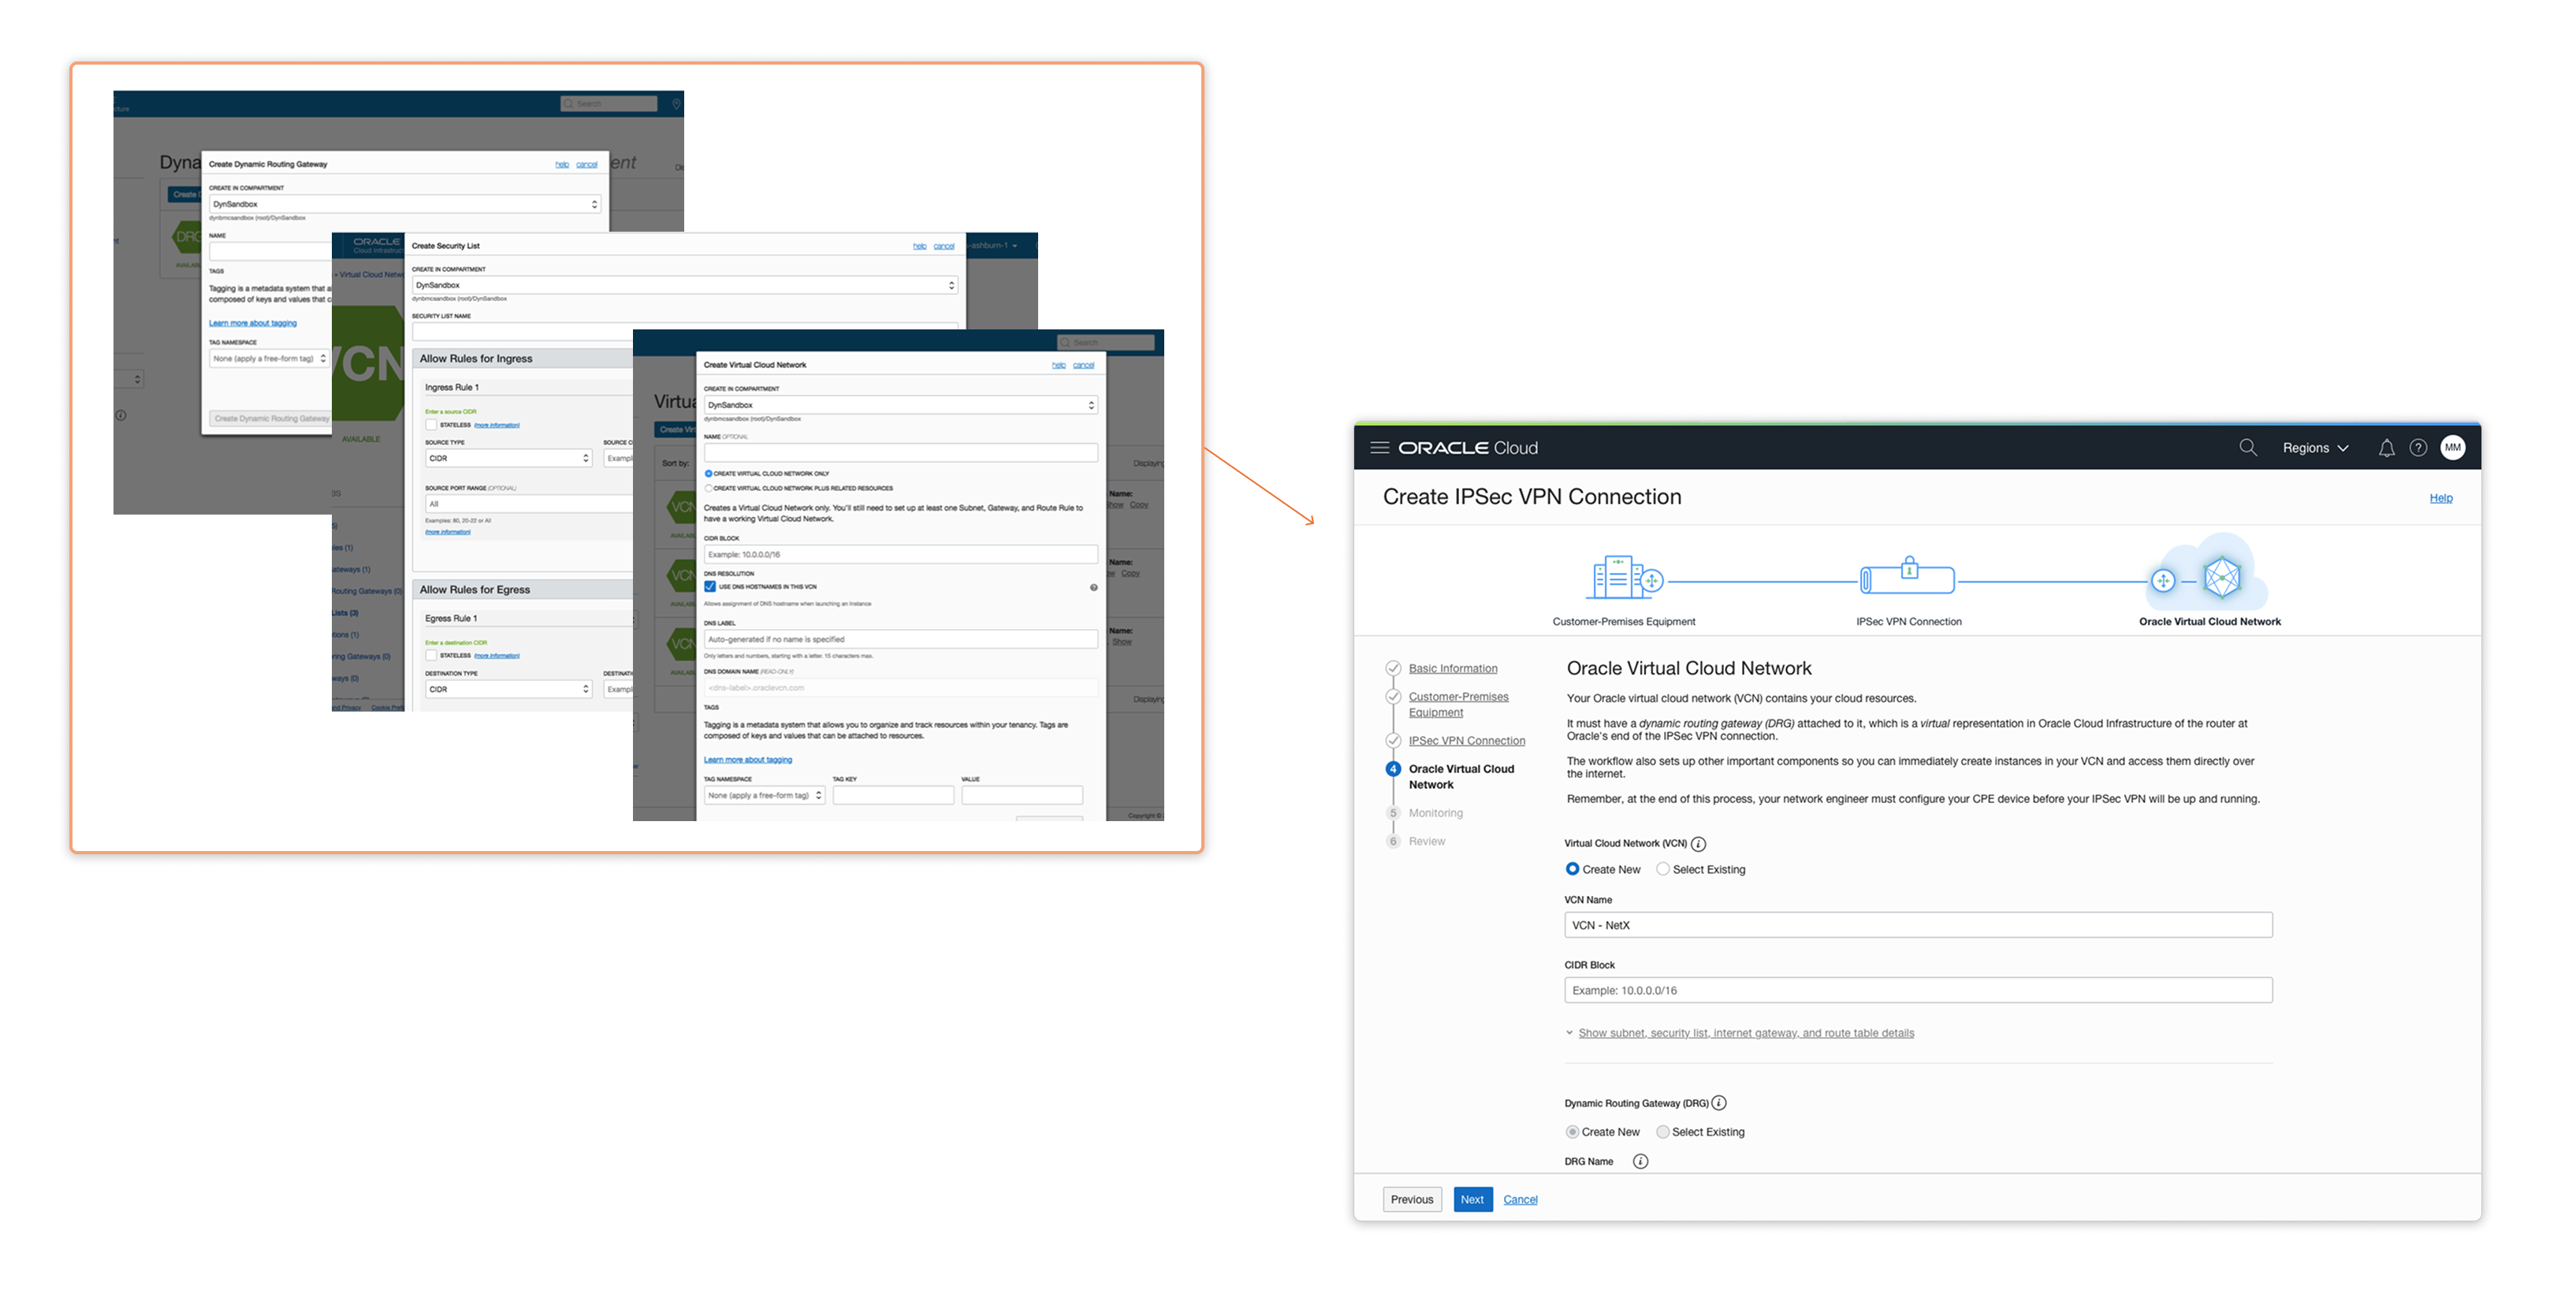Viewport: 2576px width, 1316px height.
Task: Go to IPSec VPN Connection step
Action: [1466, 741]
